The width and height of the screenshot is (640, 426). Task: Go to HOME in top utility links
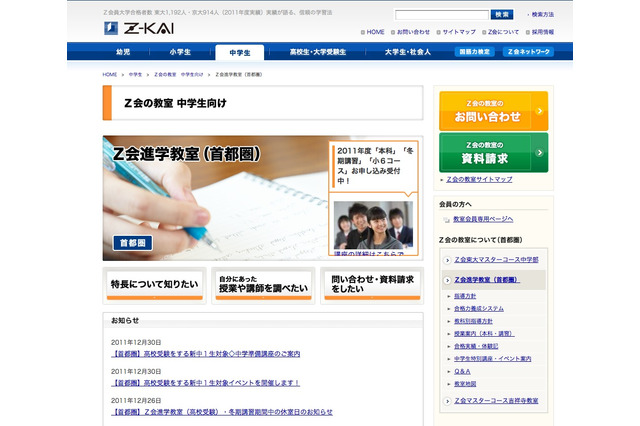click(375, 32)
